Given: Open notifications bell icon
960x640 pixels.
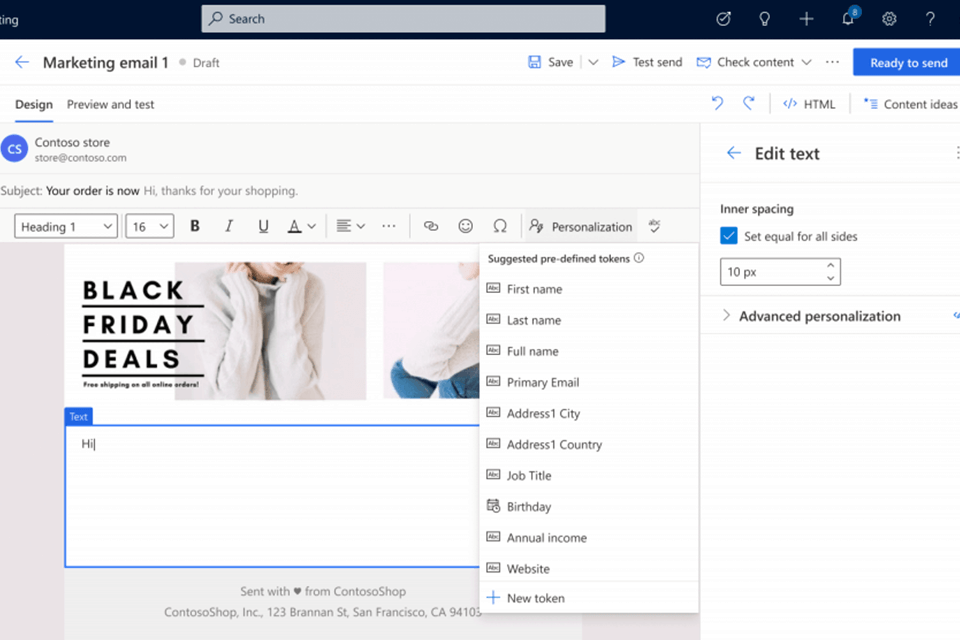Looking at the screenshot, I should [x=848, y=19].
